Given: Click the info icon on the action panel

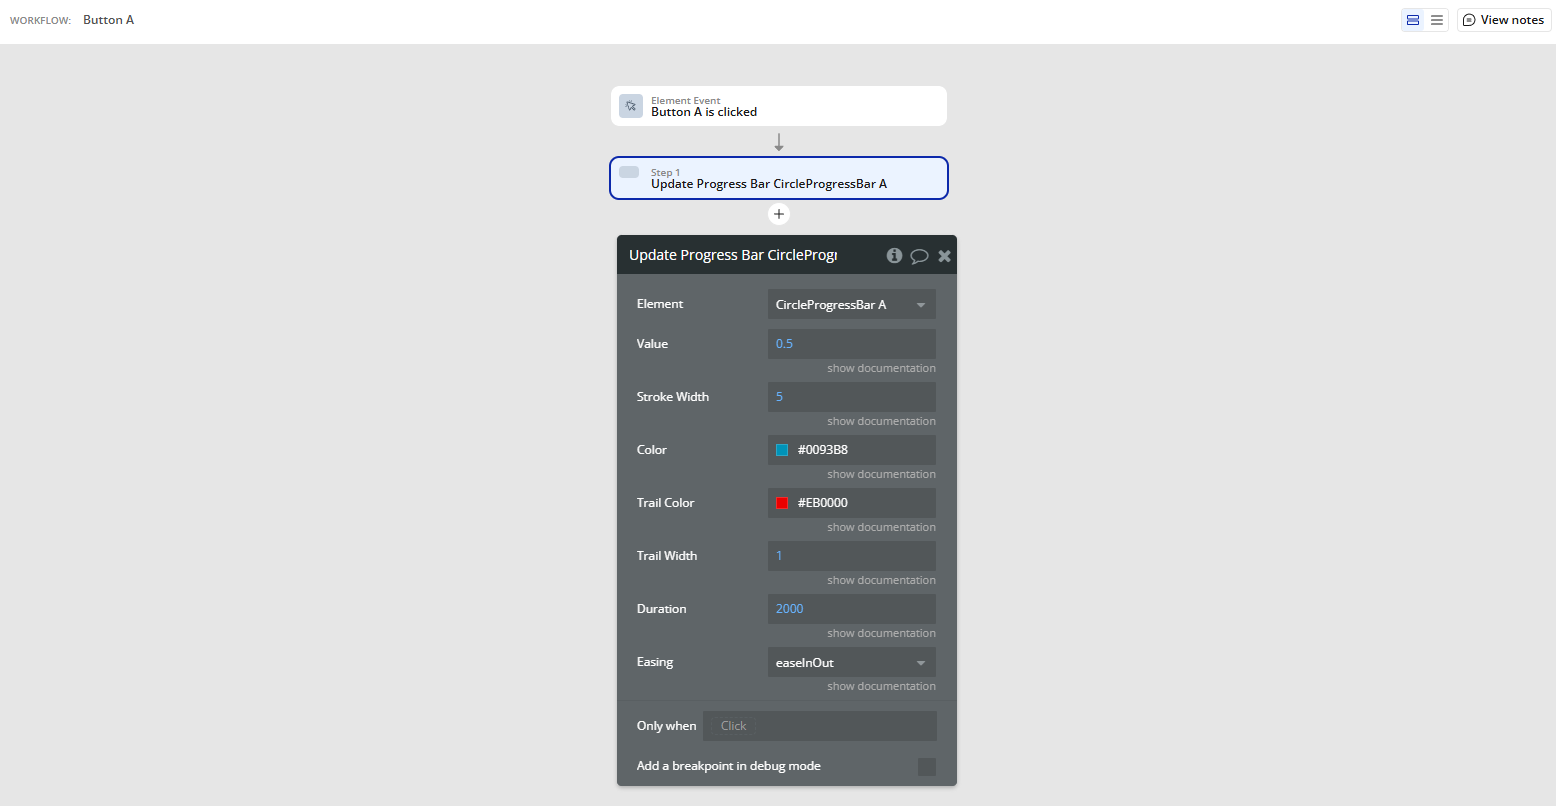Looking at the screenshot, I should pyautogui.click(x=894, y=255).
